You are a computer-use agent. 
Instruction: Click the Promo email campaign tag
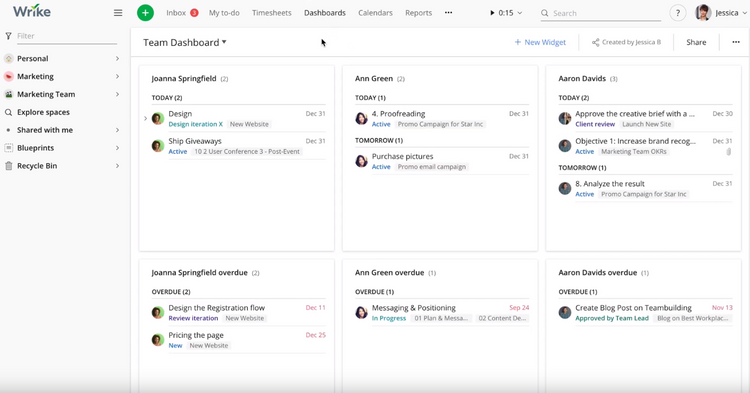431,167
